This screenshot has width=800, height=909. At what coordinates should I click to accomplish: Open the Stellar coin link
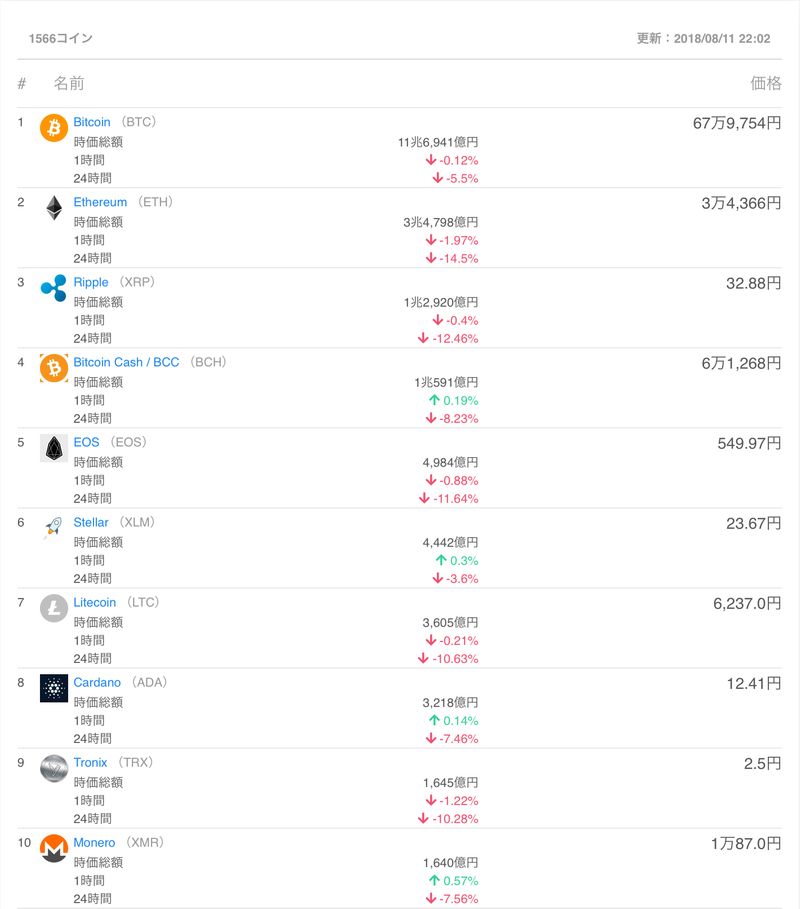[91, 522]
